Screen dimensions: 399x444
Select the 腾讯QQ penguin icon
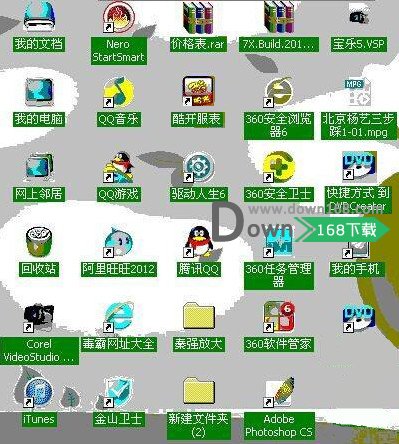pyautogui.click(x=199, y=242)
